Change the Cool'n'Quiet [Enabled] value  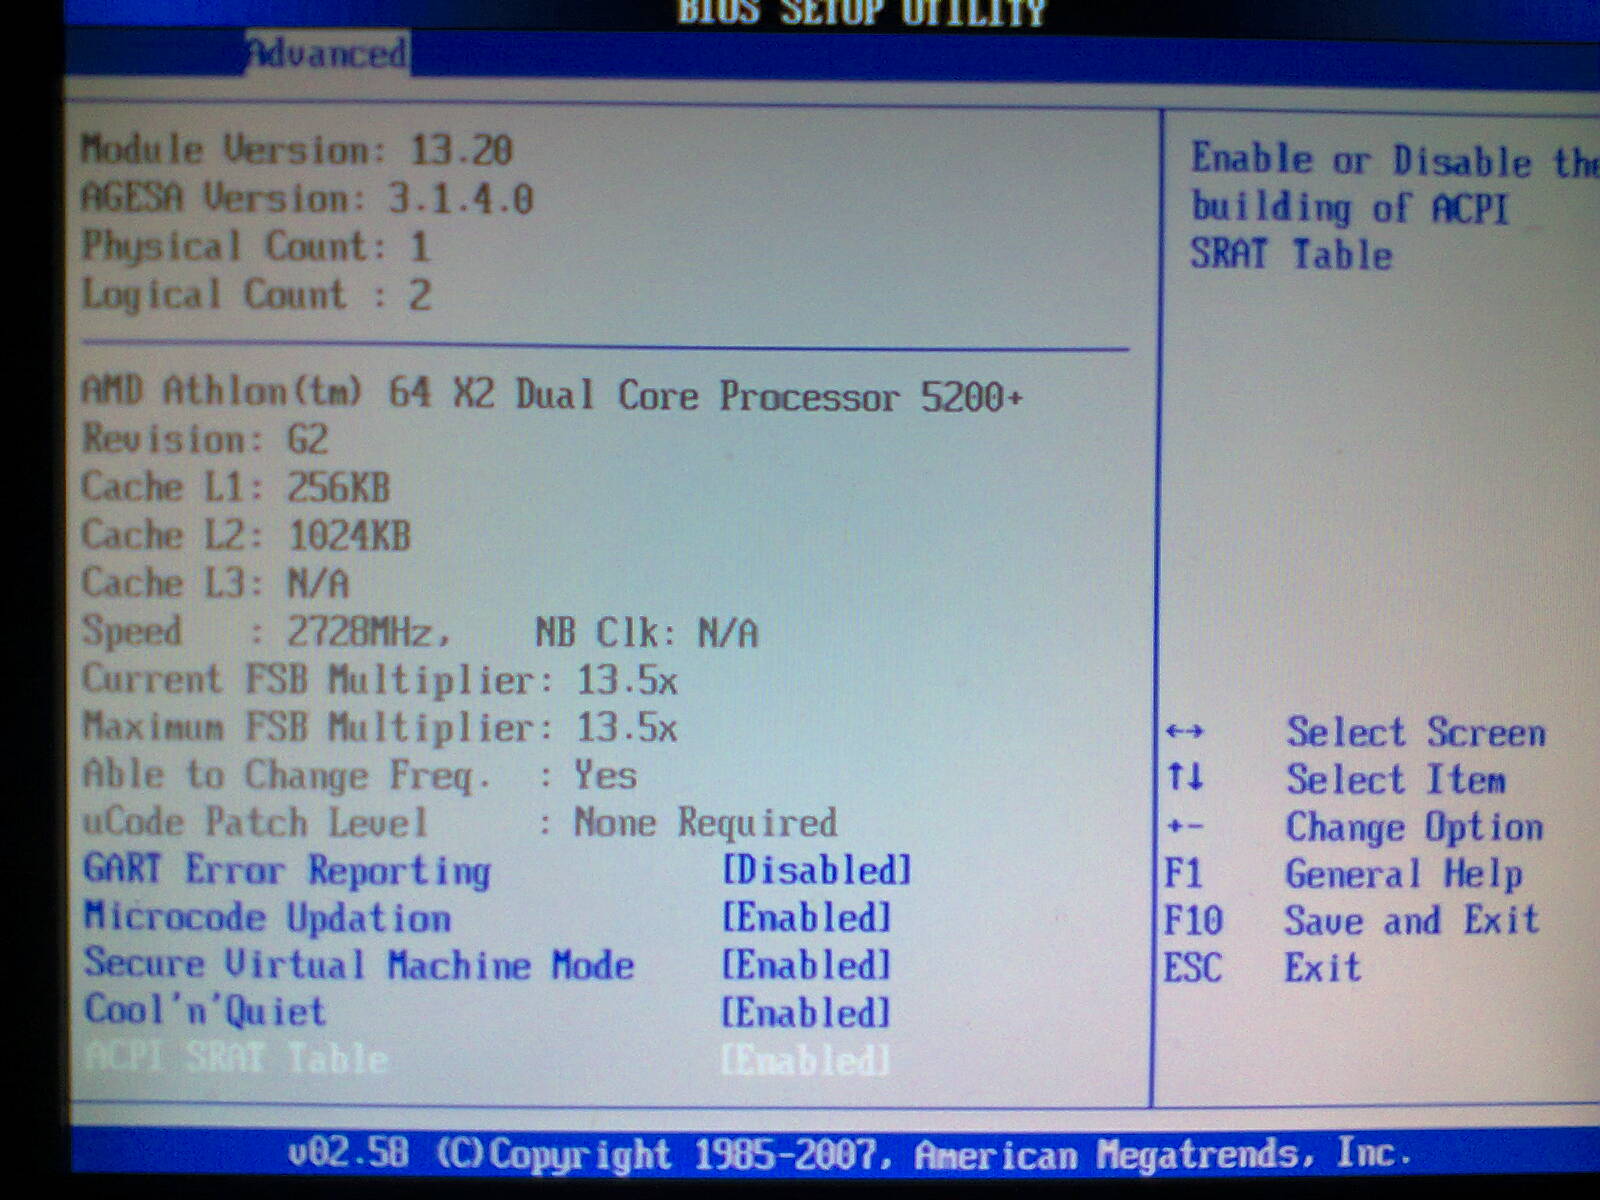806,1013
